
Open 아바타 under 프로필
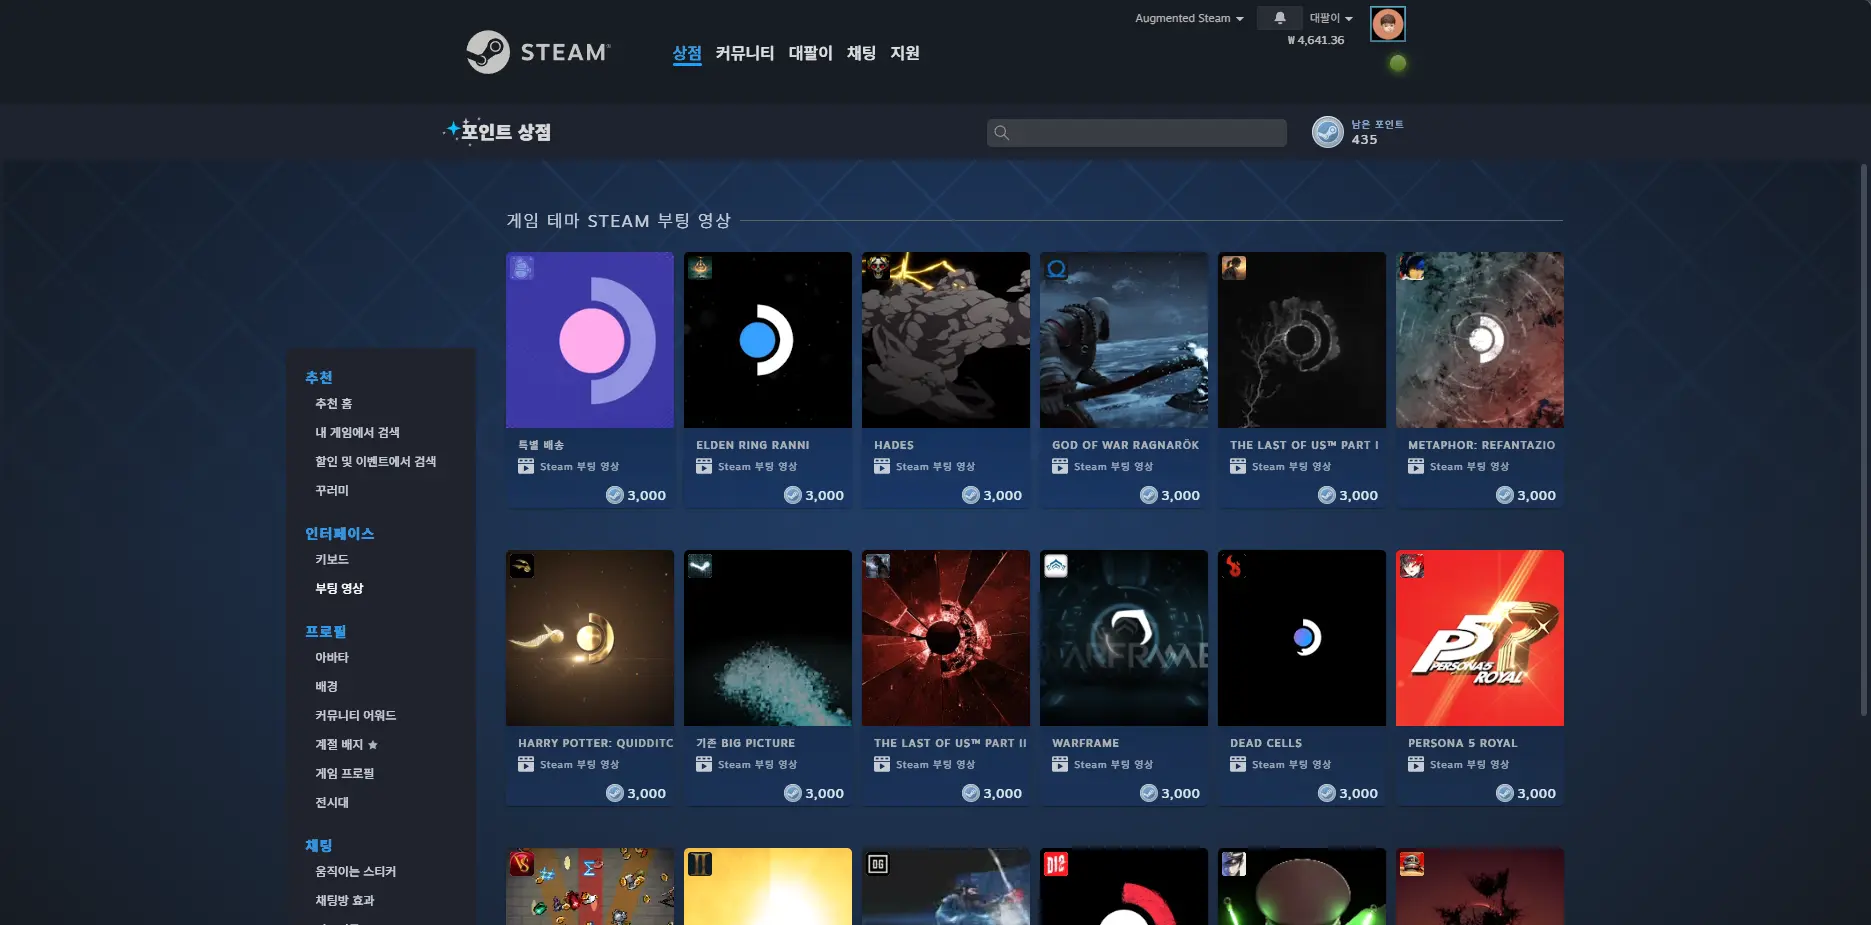[x=332, y=657]
